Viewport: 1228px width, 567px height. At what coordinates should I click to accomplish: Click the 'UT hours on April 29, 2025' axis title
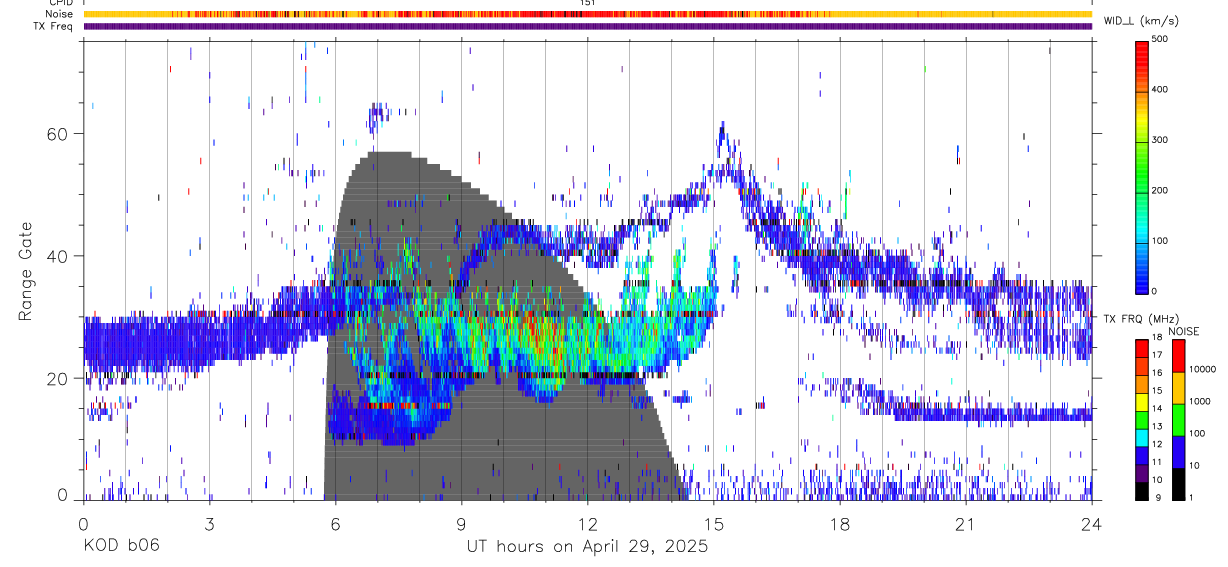587,546
